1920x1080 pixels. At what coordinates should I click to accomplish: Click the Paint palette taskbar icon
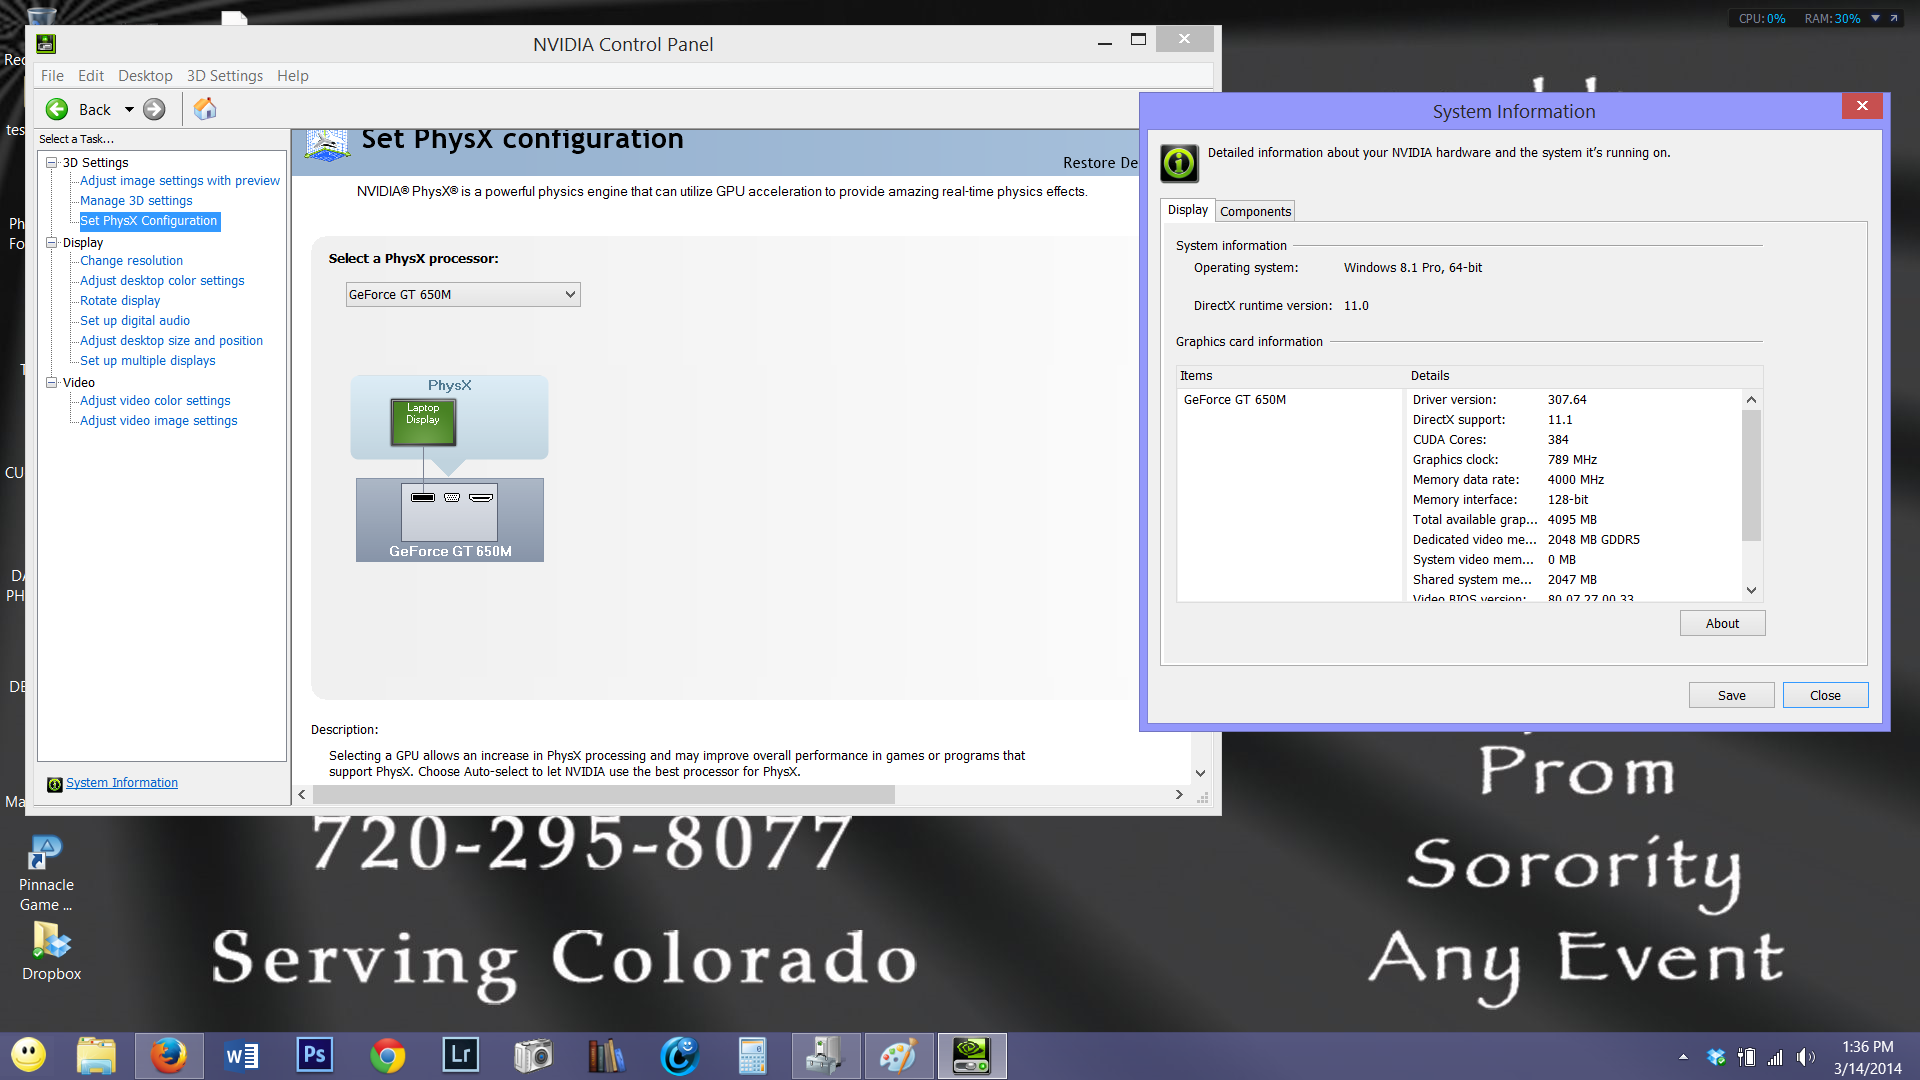point(898,1056)
